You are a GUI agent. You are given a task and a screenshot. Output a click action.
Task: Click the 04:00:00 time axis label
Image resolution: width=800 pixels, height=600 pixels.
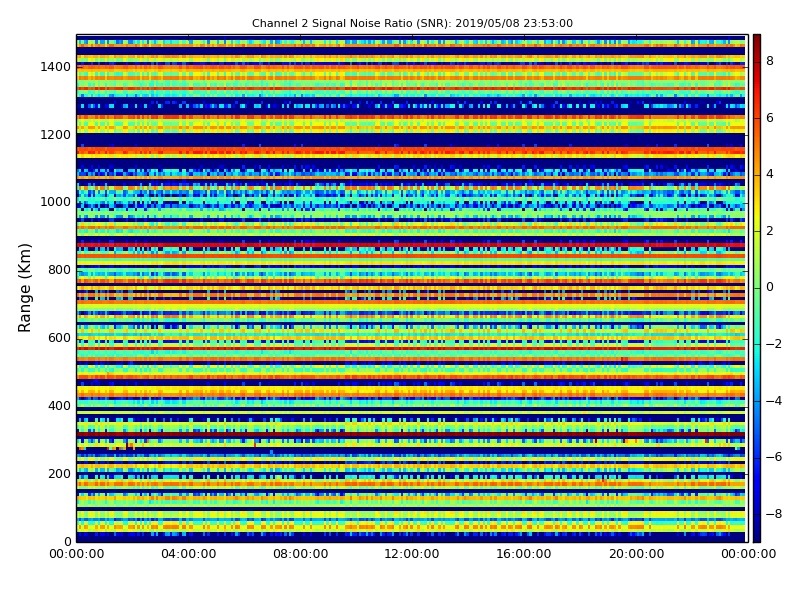click(189, 554)
